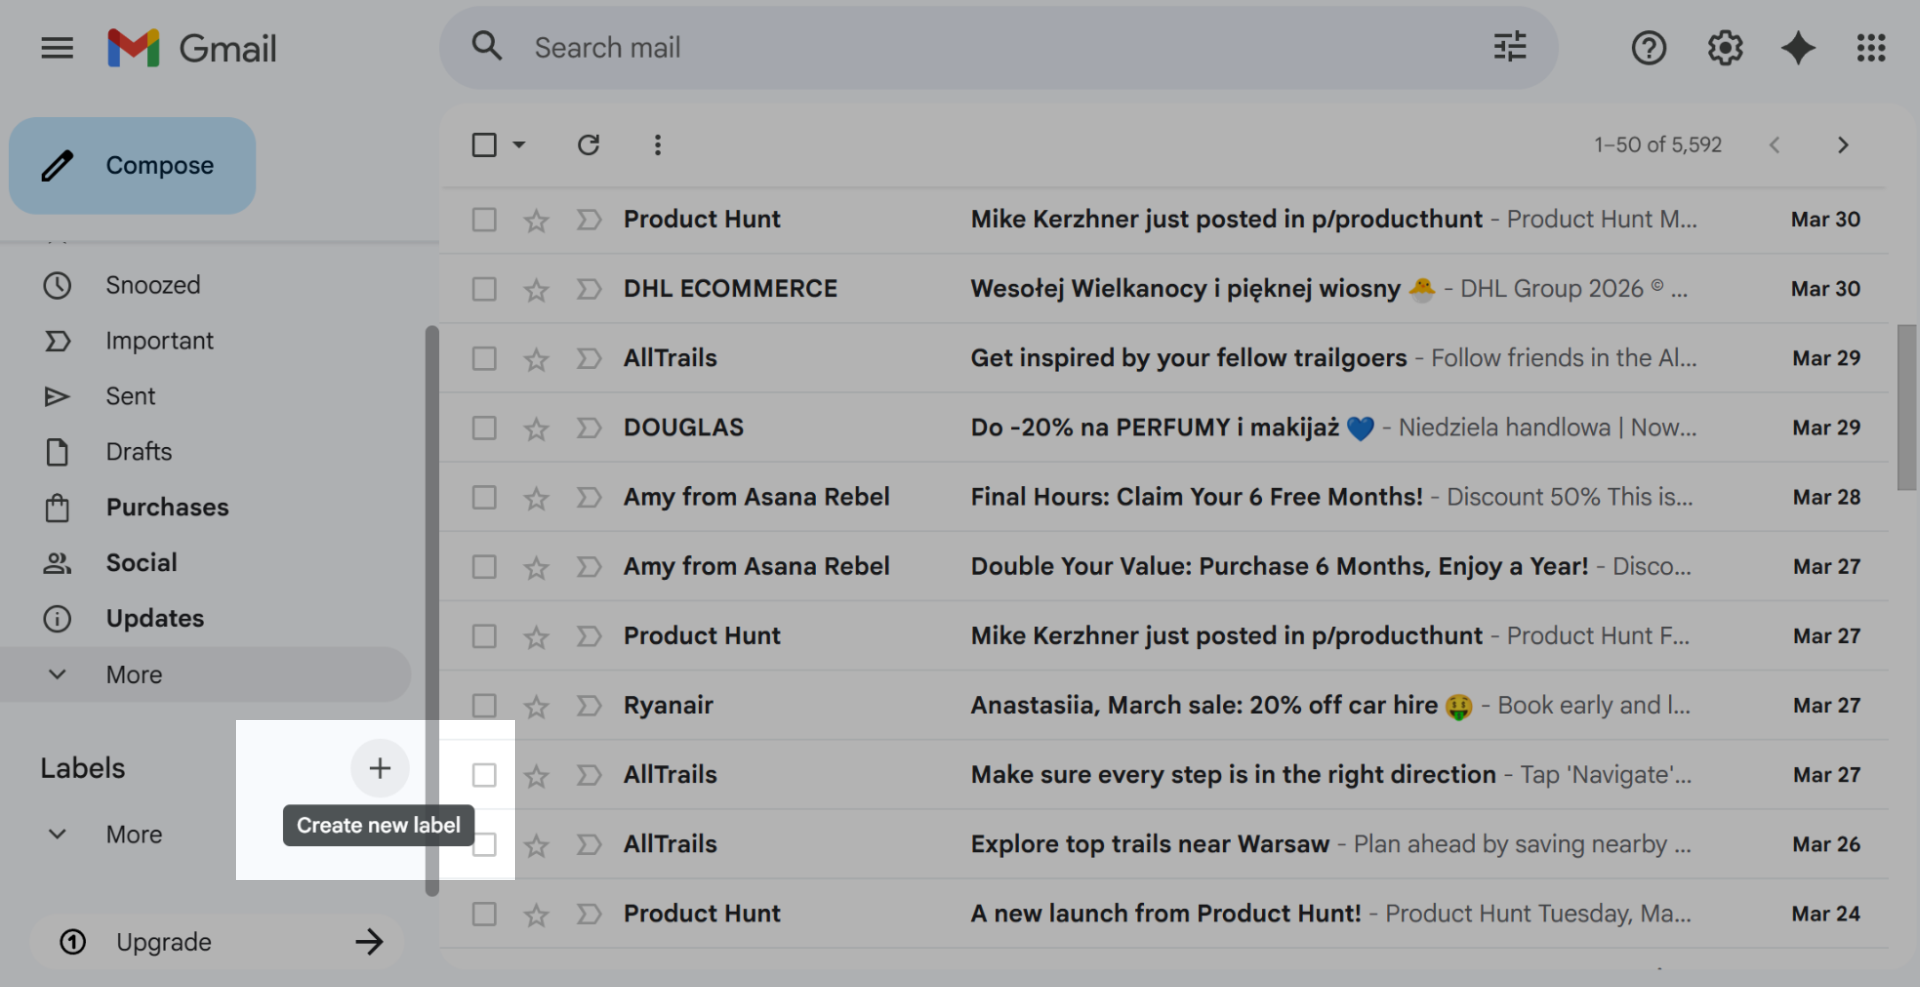Create a new label with plus icon
This screenshot has height=987, width=1920.
coord(380,768)
